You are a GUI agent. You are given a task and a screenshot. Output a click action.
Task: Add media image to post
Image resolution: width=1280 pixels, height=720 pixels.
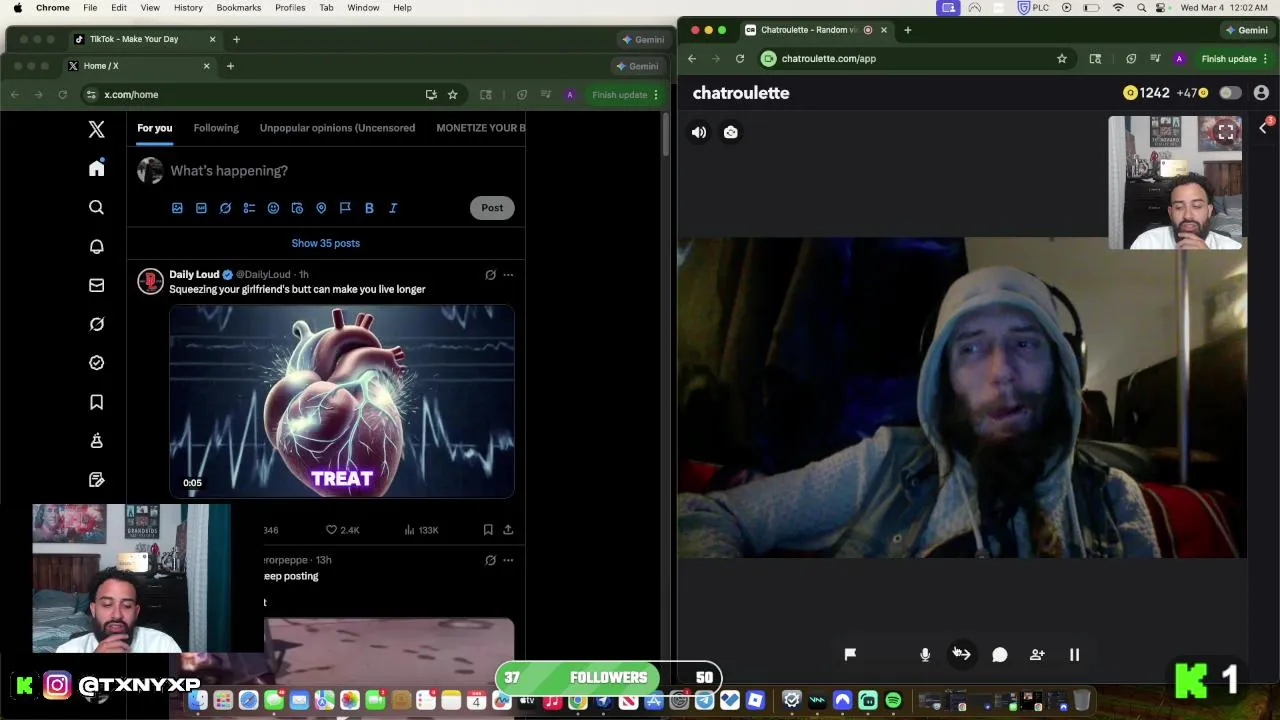click(177, 208)
